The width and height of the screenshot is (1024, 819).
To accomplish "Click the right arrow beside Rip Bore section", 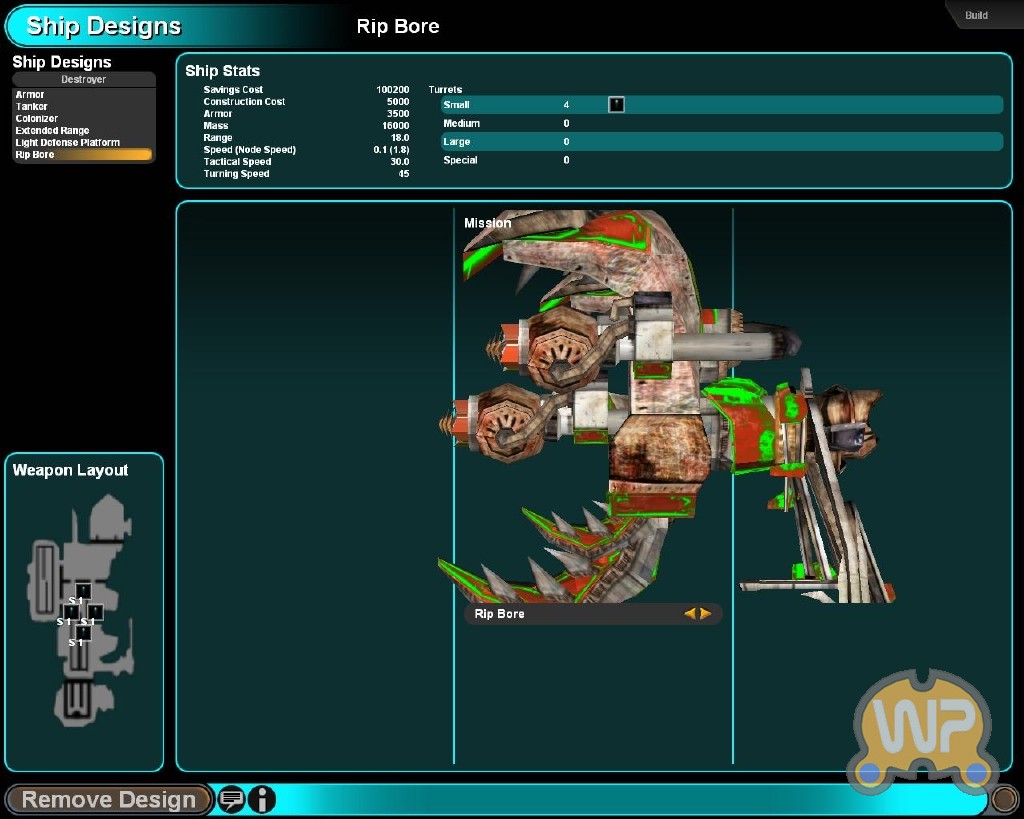I will (x=706, y=614).
